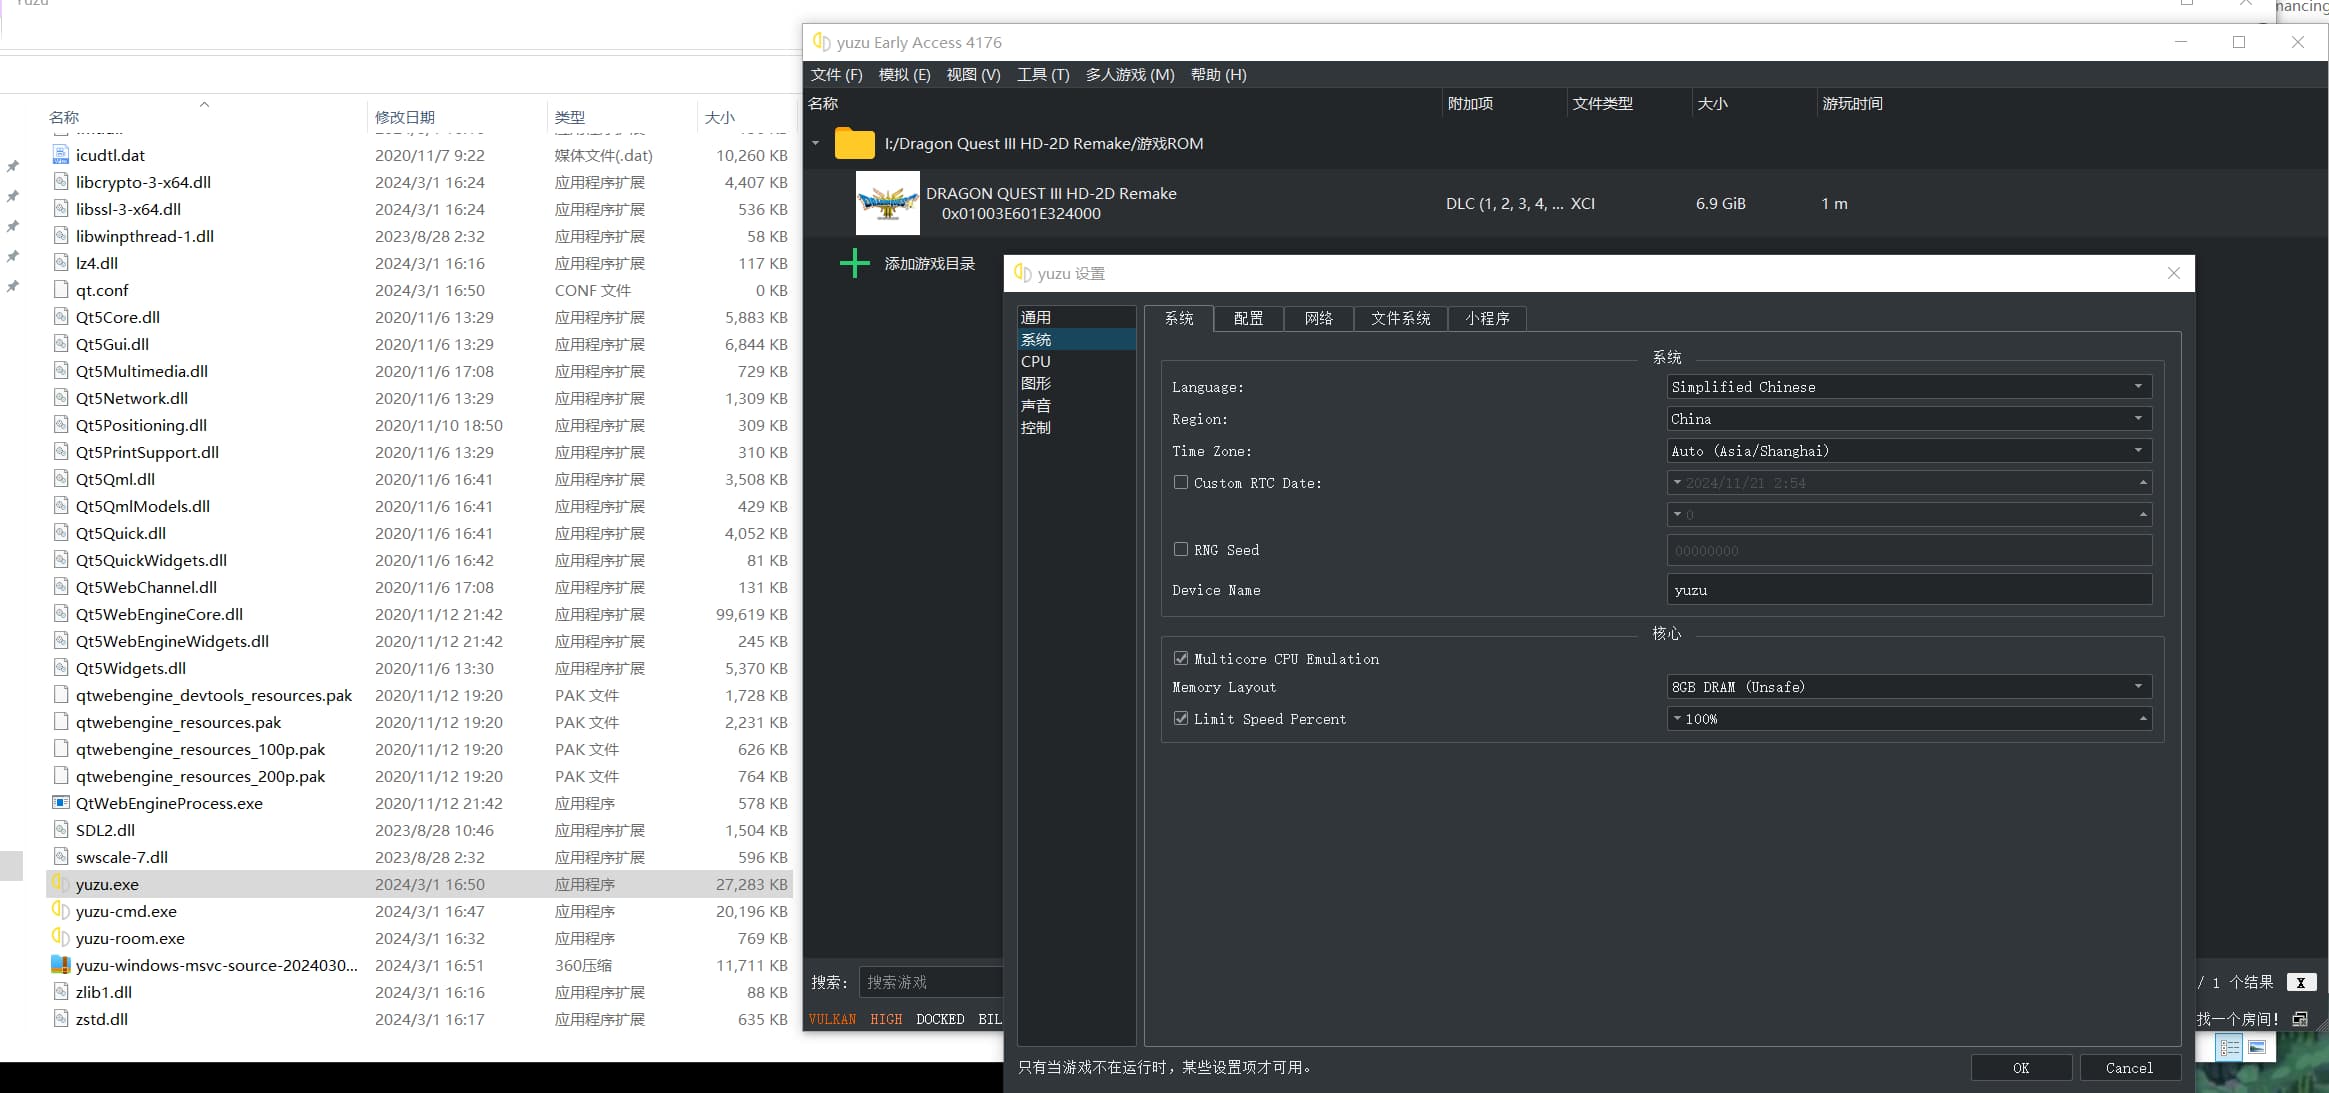This screenshot has height=1093, width=2329.
Task: Click the Dragon Quest III game thumbnail
Action: (x=888, y=203)
